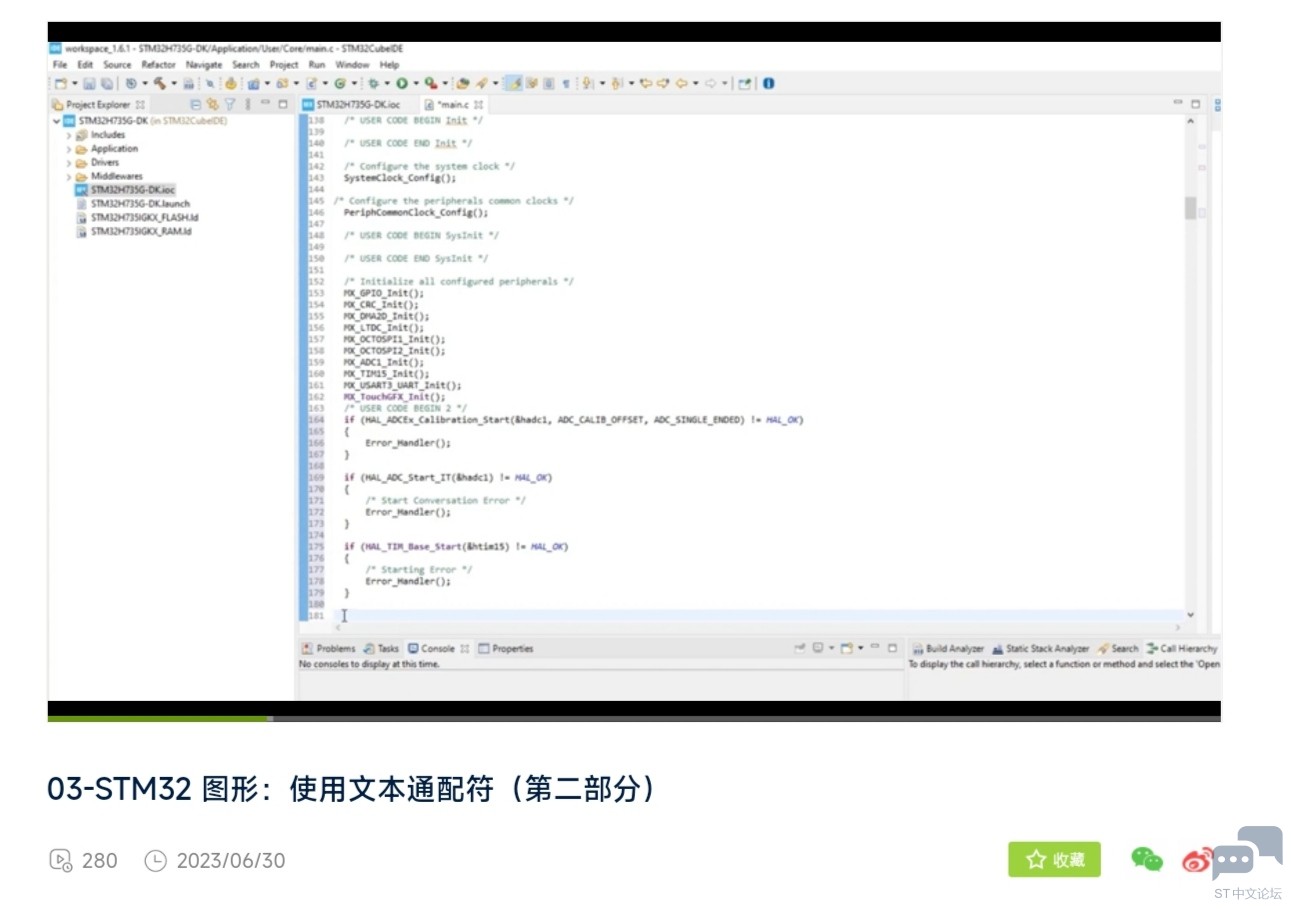Select STM32H735G-DK.launch file
Viewport: 1291px width, 909px height.
point(133,204)
